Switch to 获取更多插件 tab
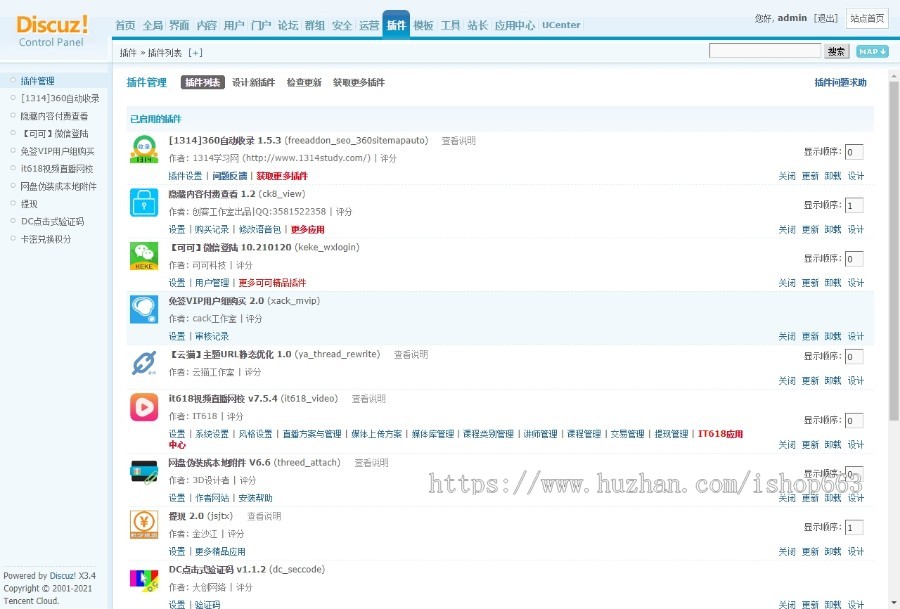900x609 pixels. pyautogui.click(x=359, y=83)
